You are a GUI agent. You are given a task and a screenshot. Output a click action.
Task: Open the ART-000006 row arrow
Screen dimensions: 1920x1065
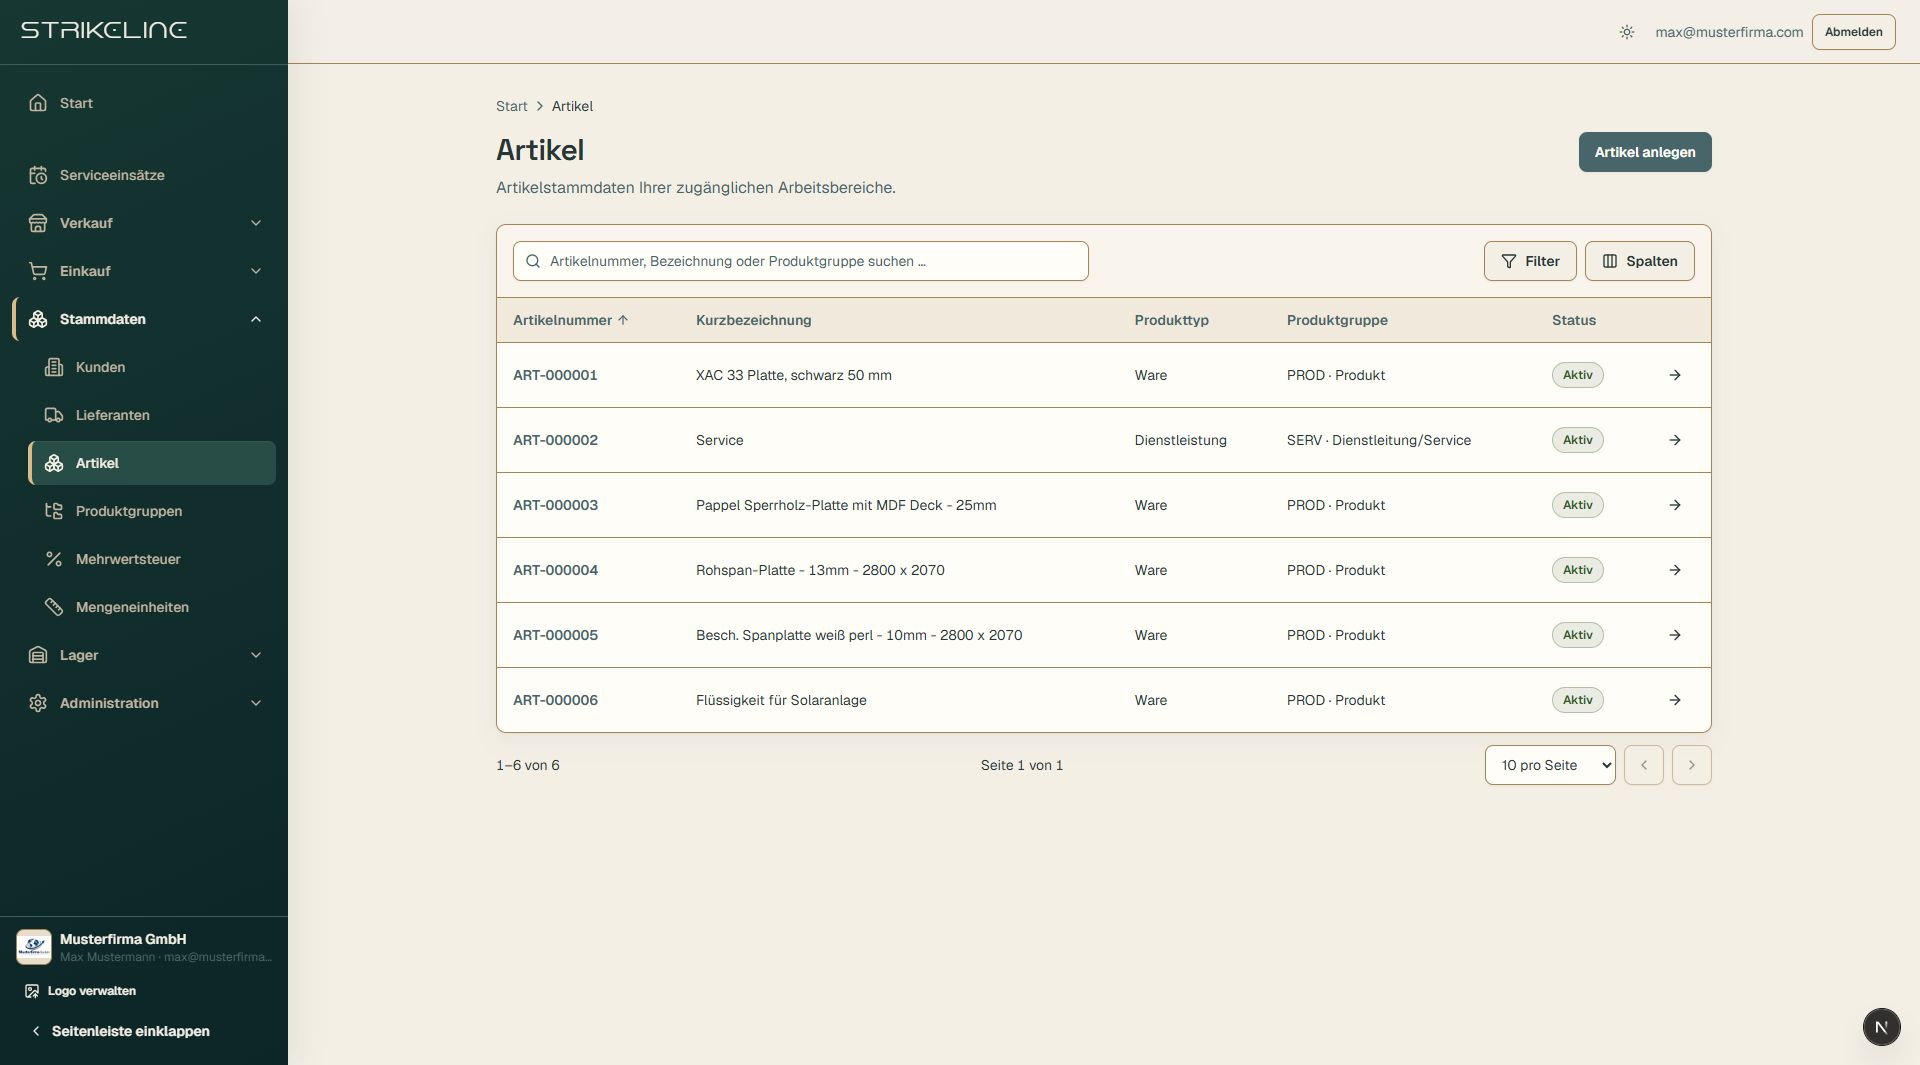pos(1675,700)
